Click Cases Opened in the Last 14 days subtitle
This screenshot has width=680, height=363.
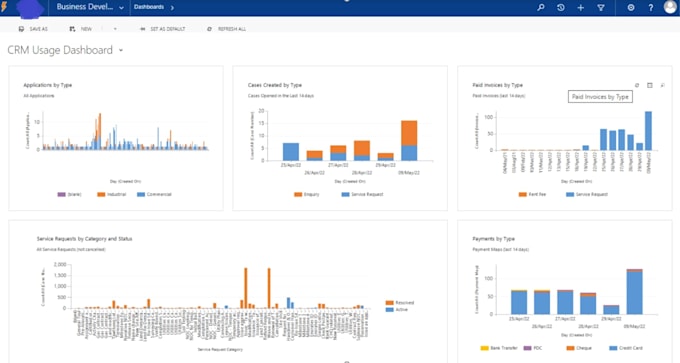coord(281,96)
